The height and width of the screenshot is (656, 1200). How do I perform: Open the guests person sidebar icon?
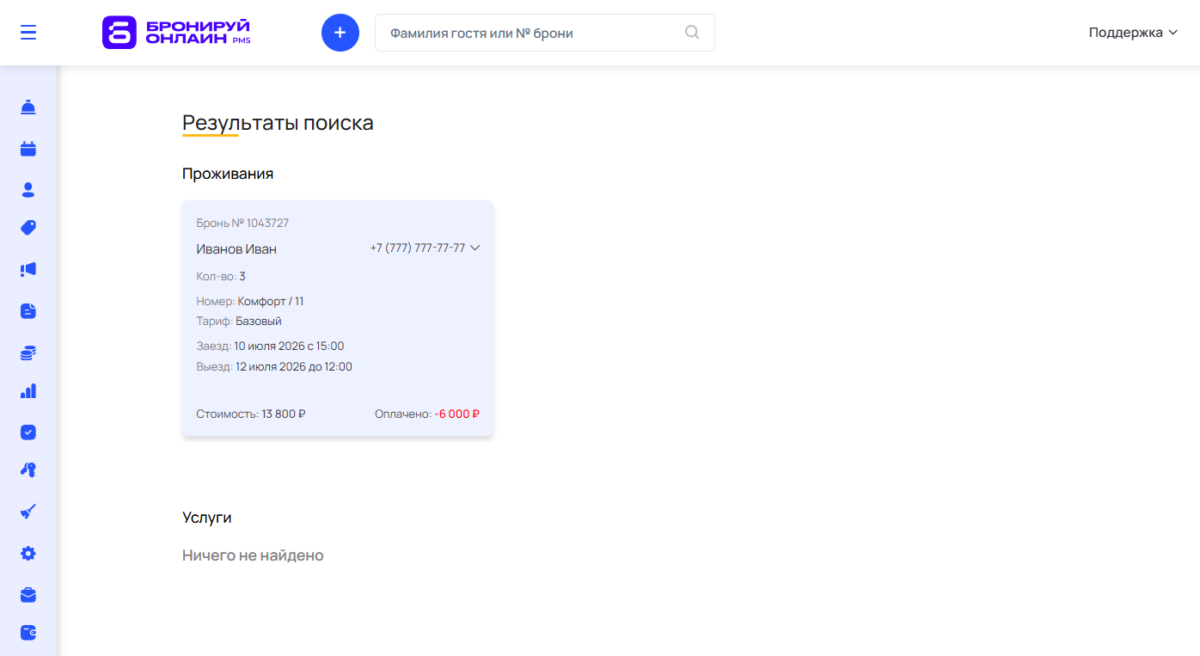[x=28, y=189]
